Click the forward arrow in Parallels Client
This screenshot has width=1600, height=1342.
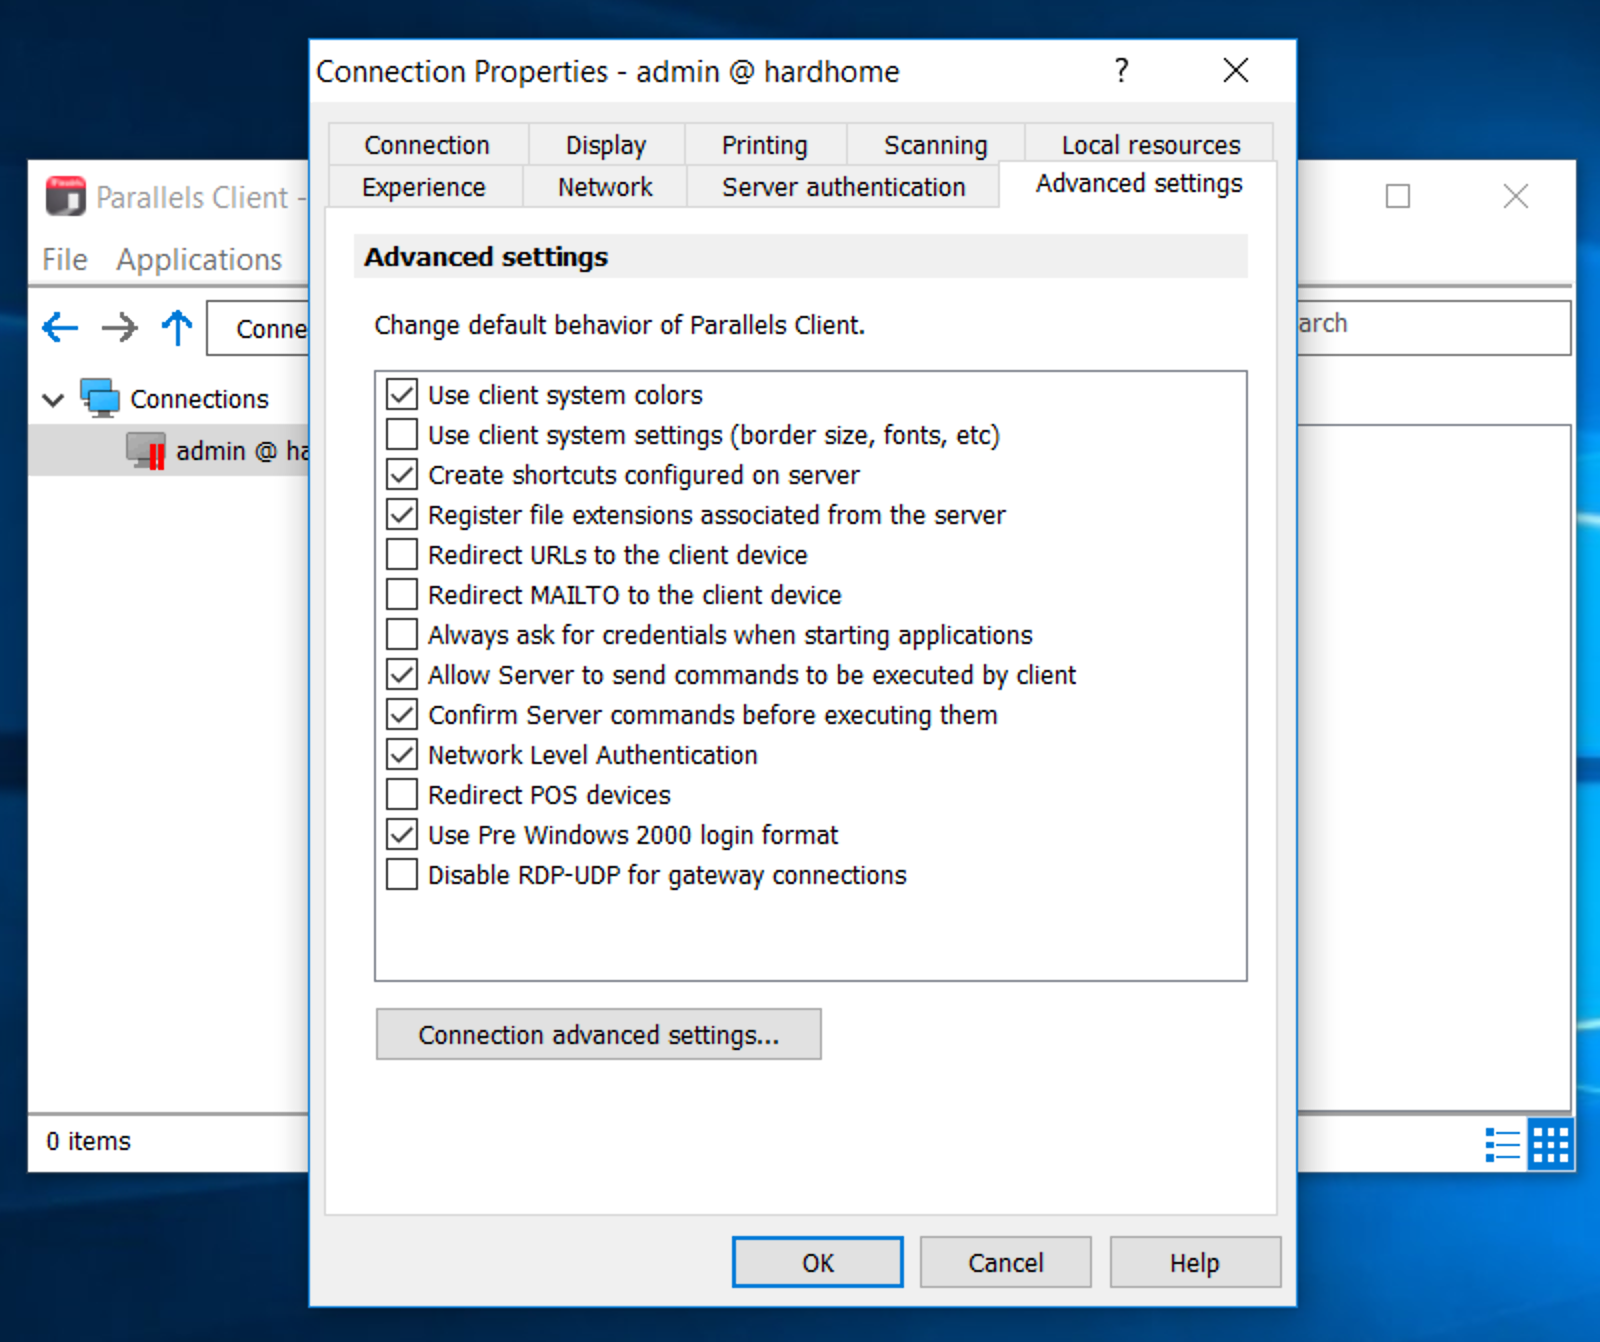tap(120, 327)
